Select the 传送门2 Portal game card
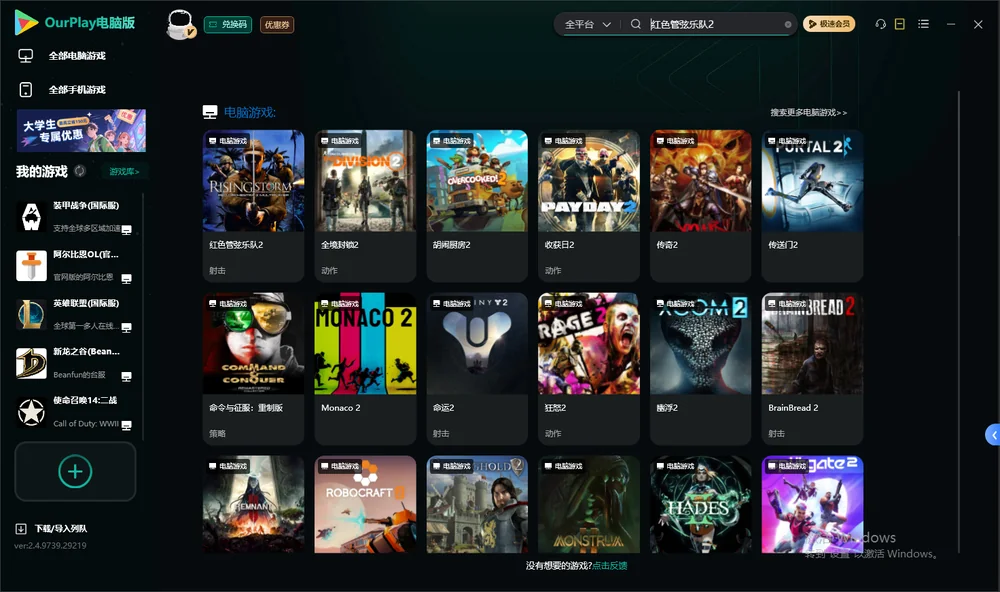Image resolution: width=1000 pixels, height=592 pixels. click(x=812, y=206)
